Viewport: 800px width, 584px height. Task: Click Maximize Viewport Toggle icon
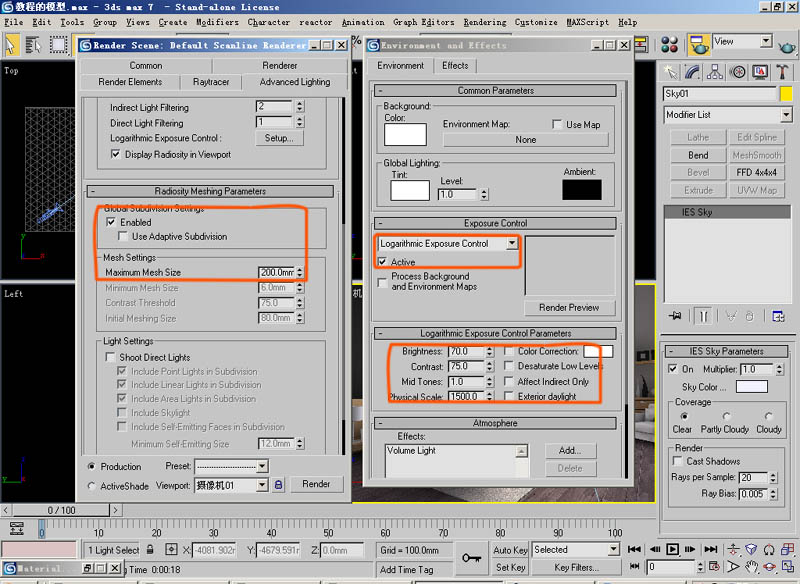[787, 567]
